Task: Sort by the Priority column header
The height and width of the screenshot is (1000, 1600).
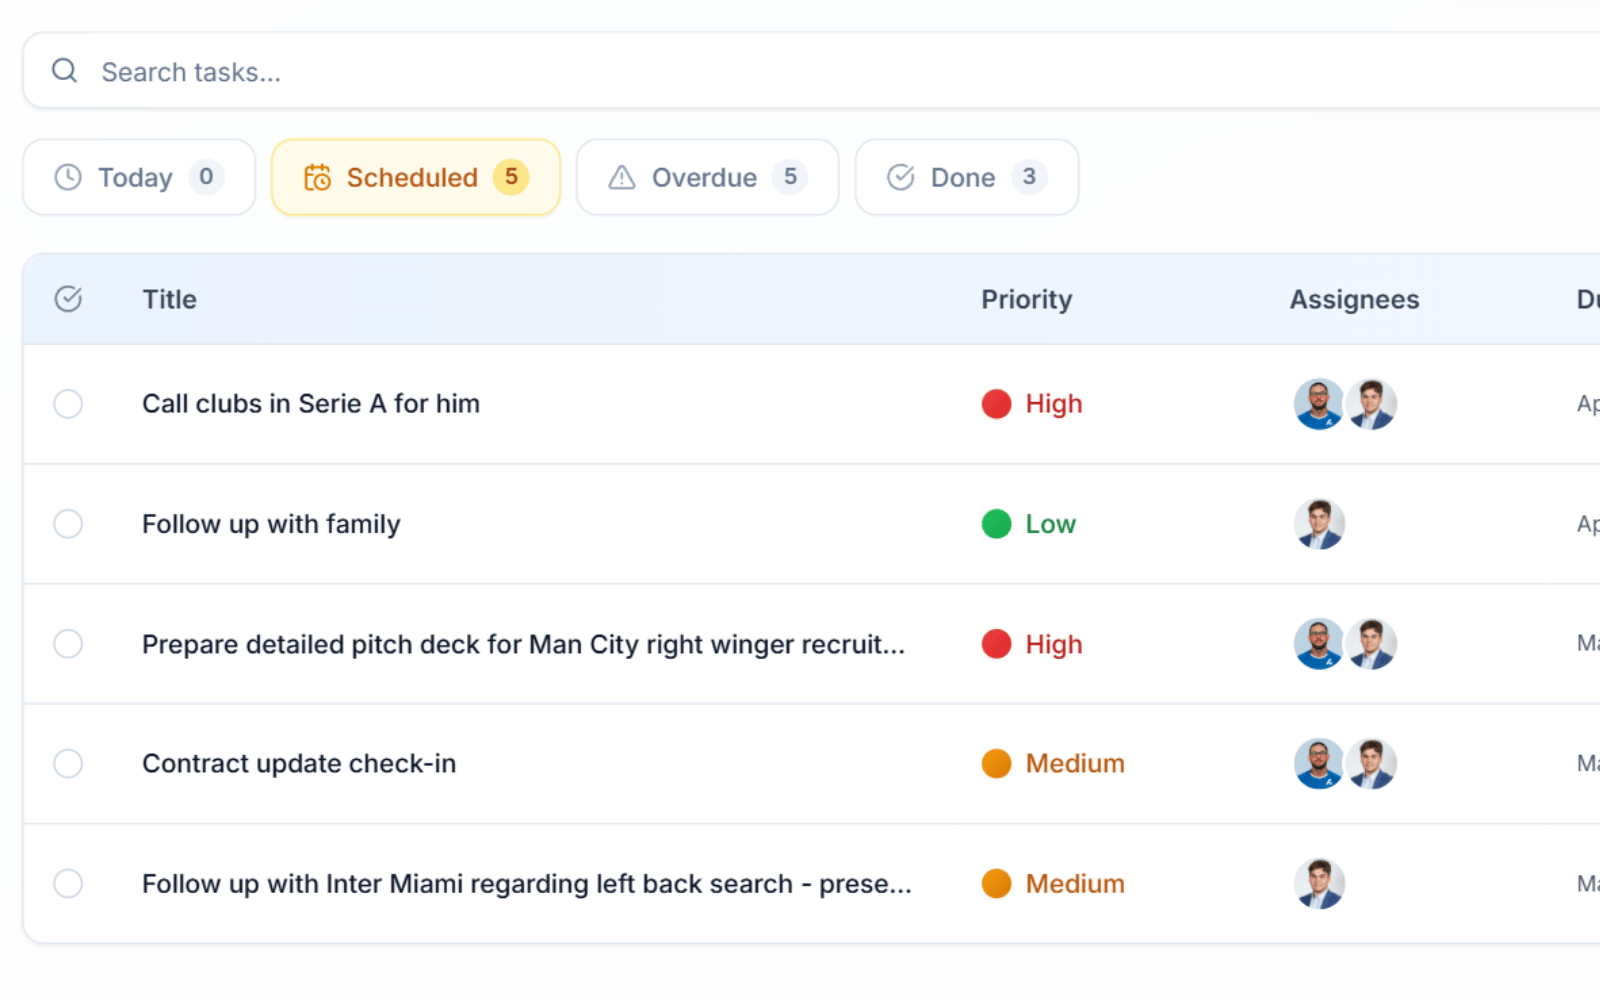Action: [1027, 299]
